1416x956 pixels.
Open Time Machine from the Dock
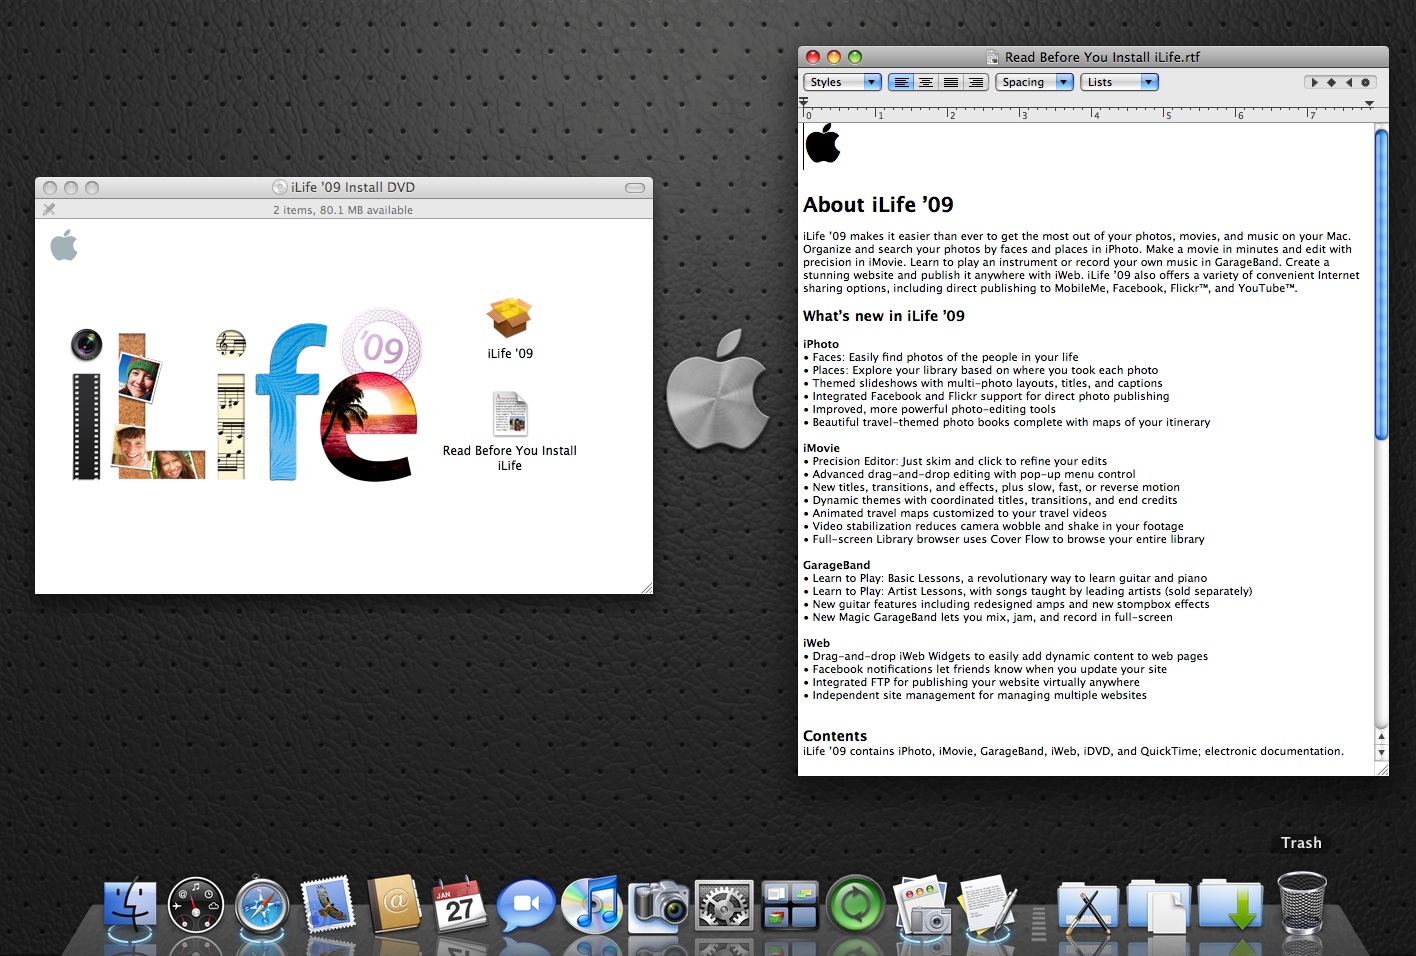856,906
